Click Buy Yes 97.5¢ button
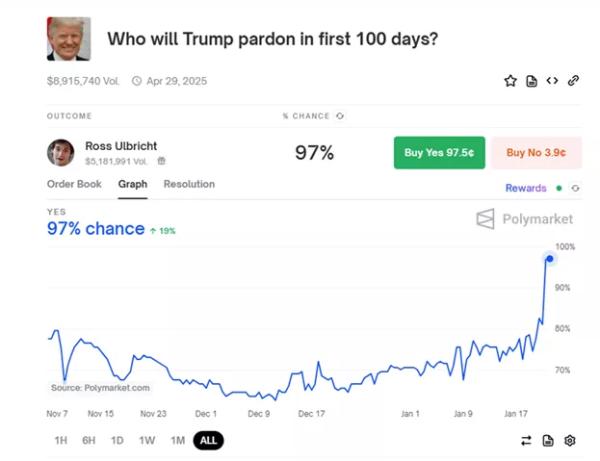 (439, 153)
